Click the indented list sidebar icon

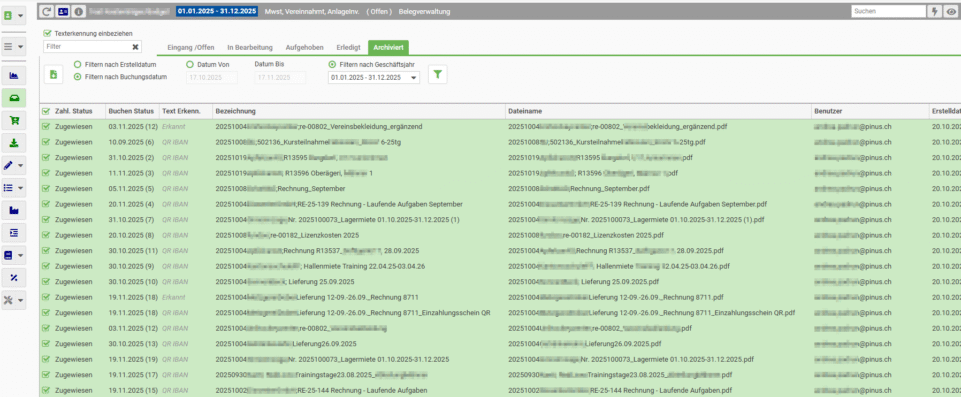(13, 233)
